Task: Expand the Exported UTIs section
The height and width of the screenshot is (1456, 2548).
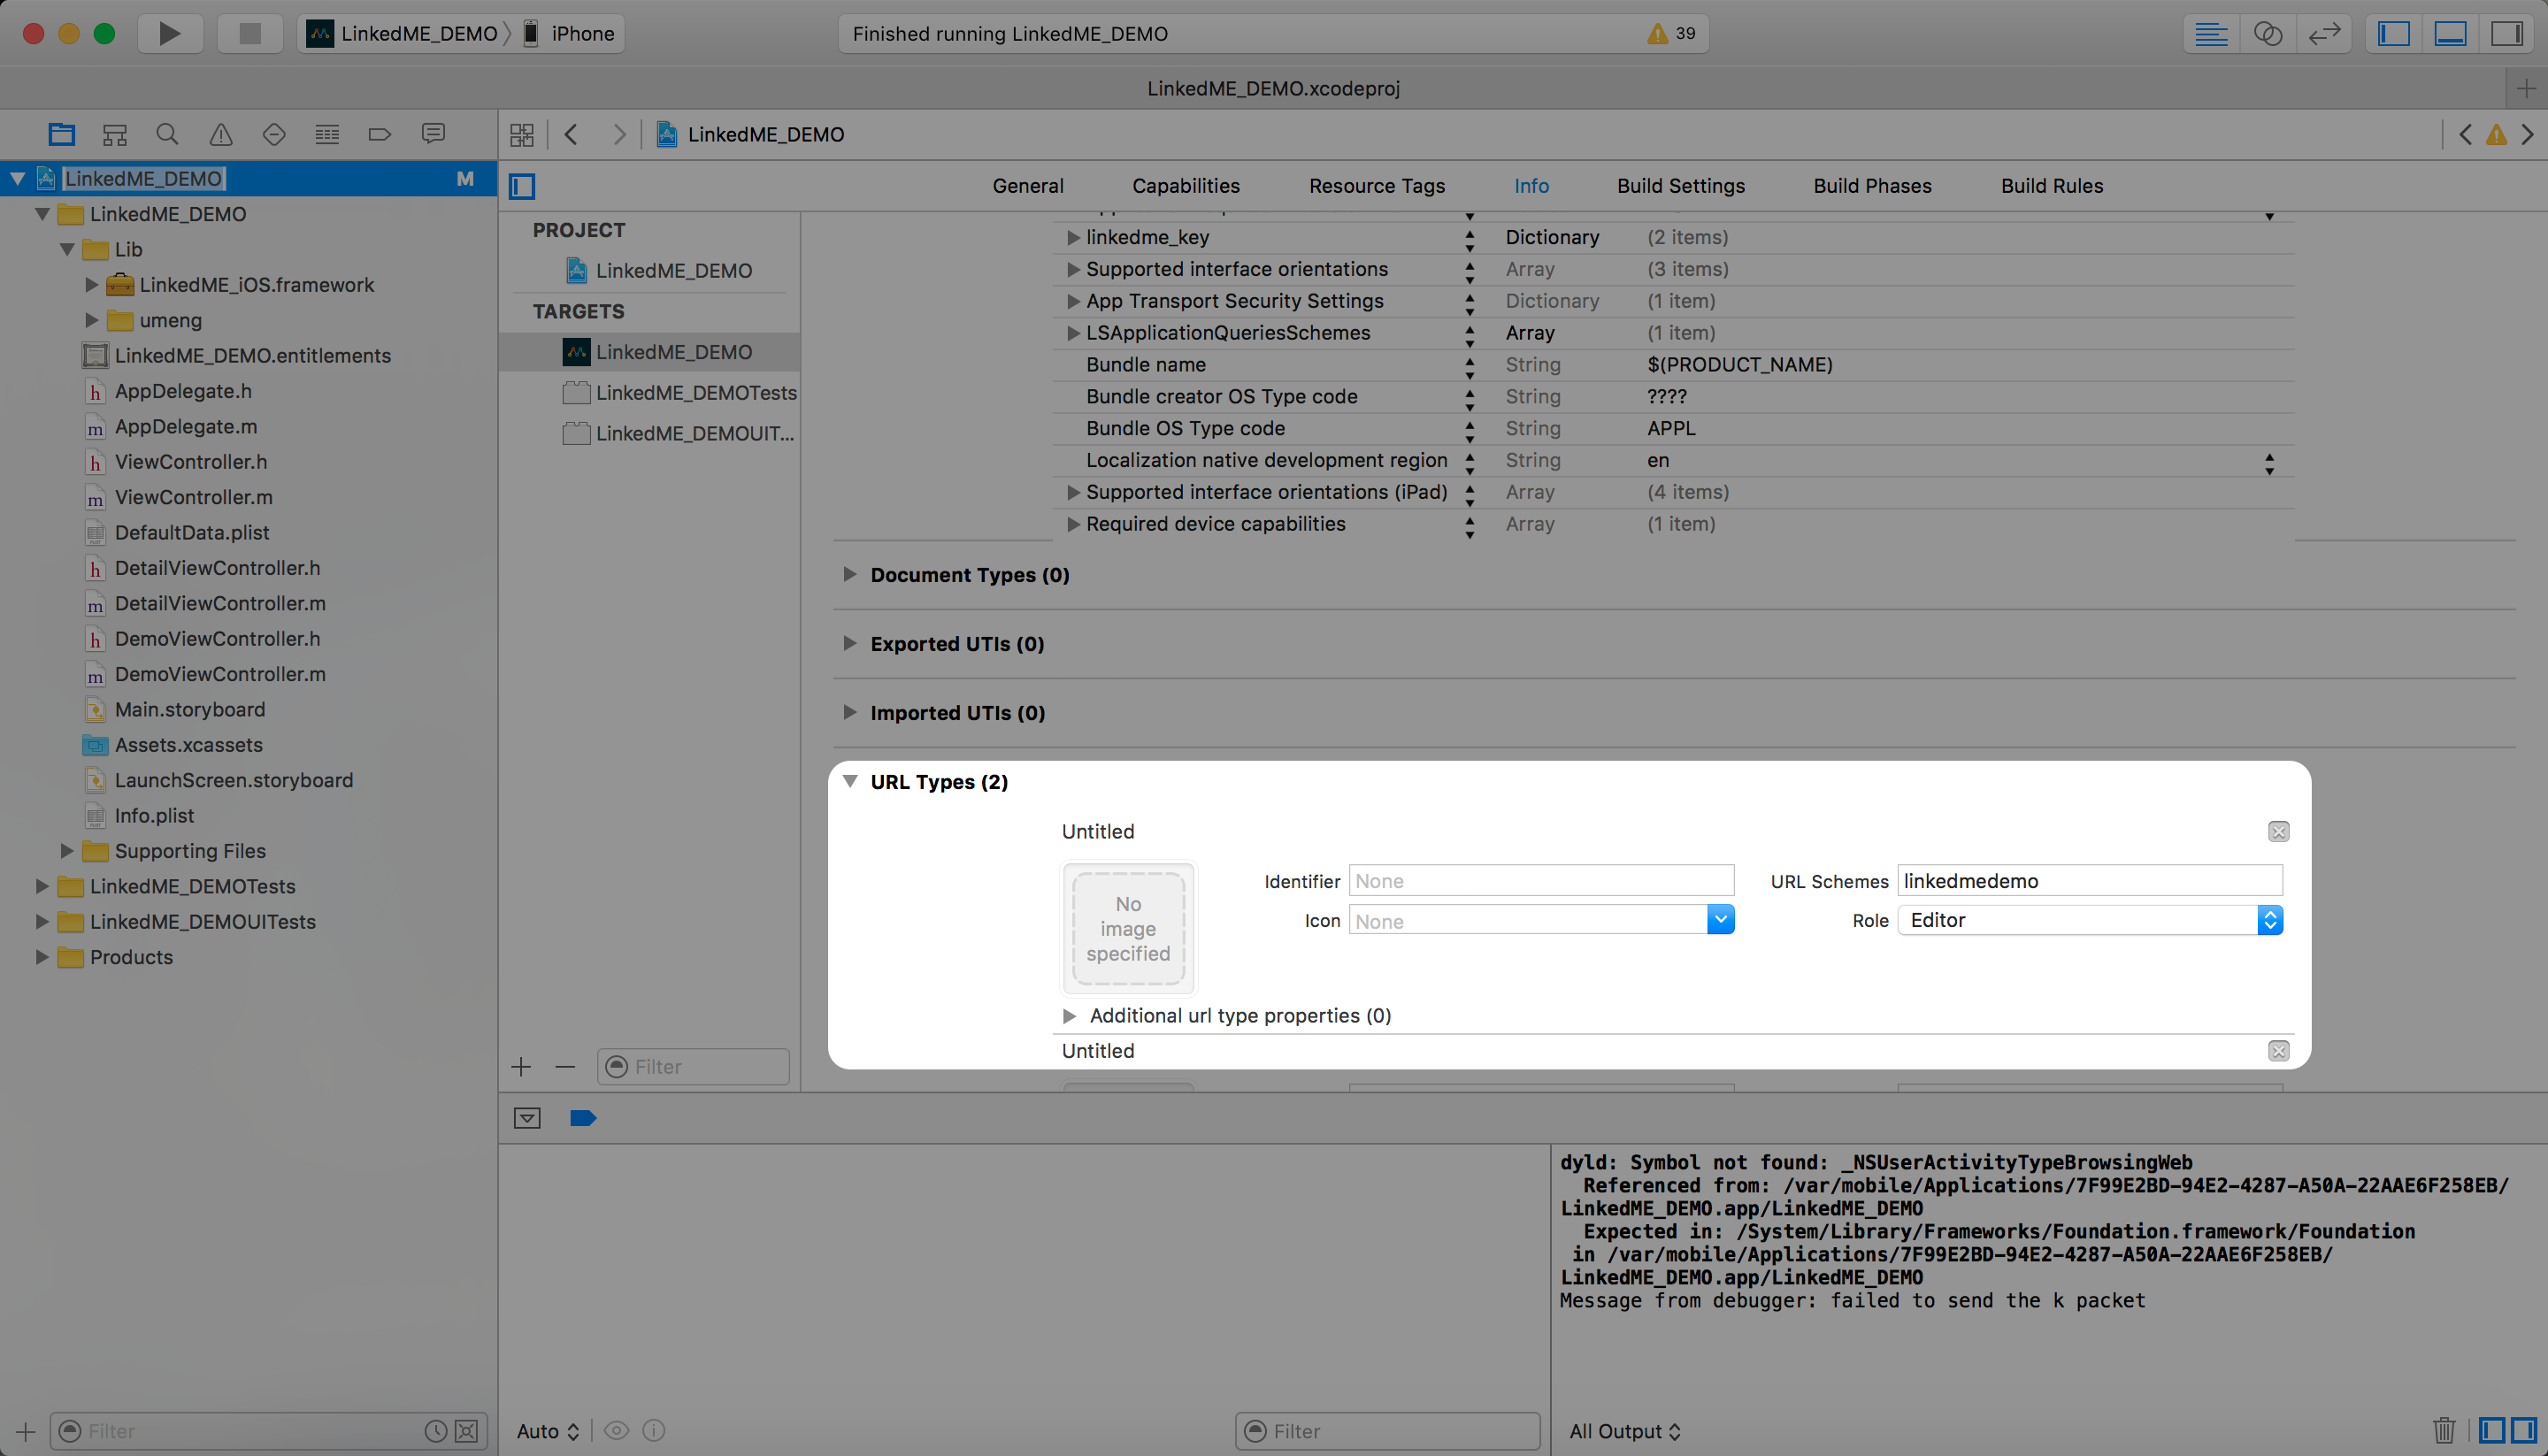Action: [x=849, y=643]
